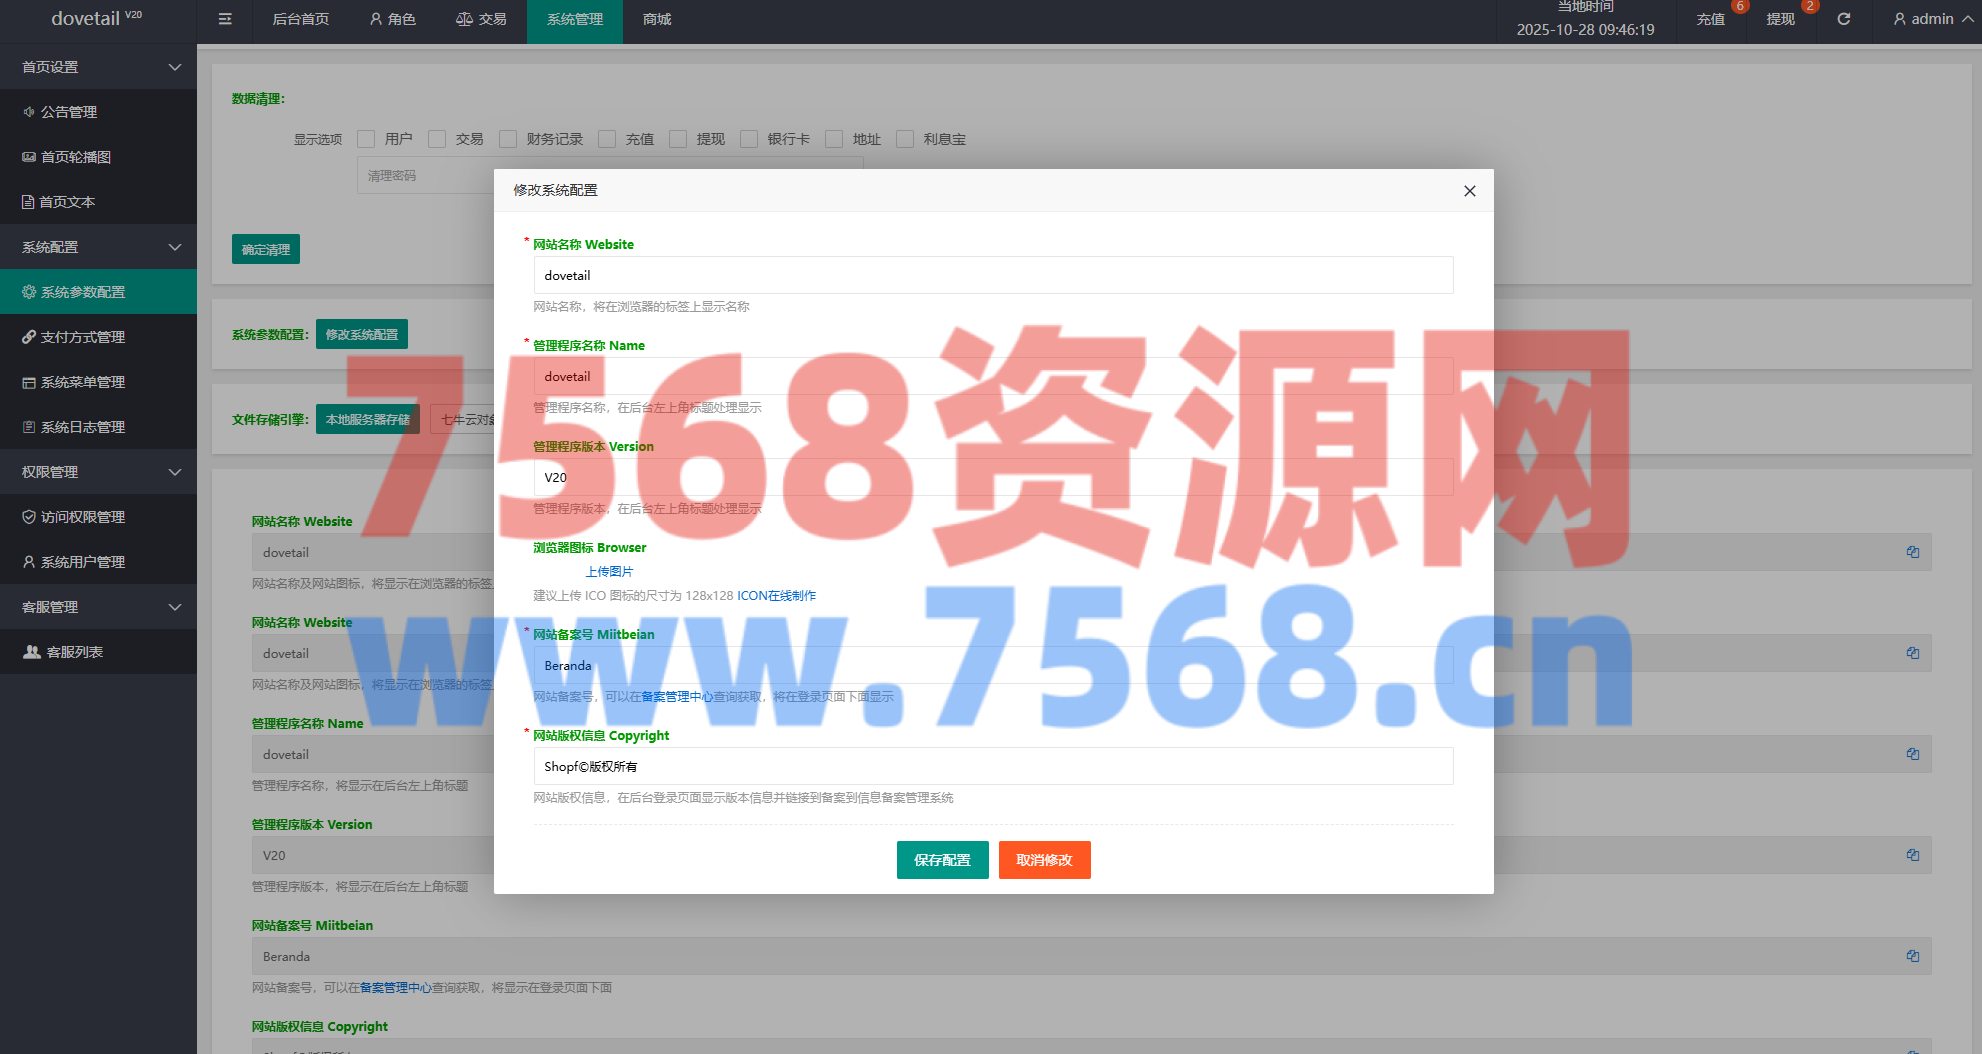Screen dimensions: 1982x1054
Task: Click the 取消修改 button
Action: click(1044, 860)
